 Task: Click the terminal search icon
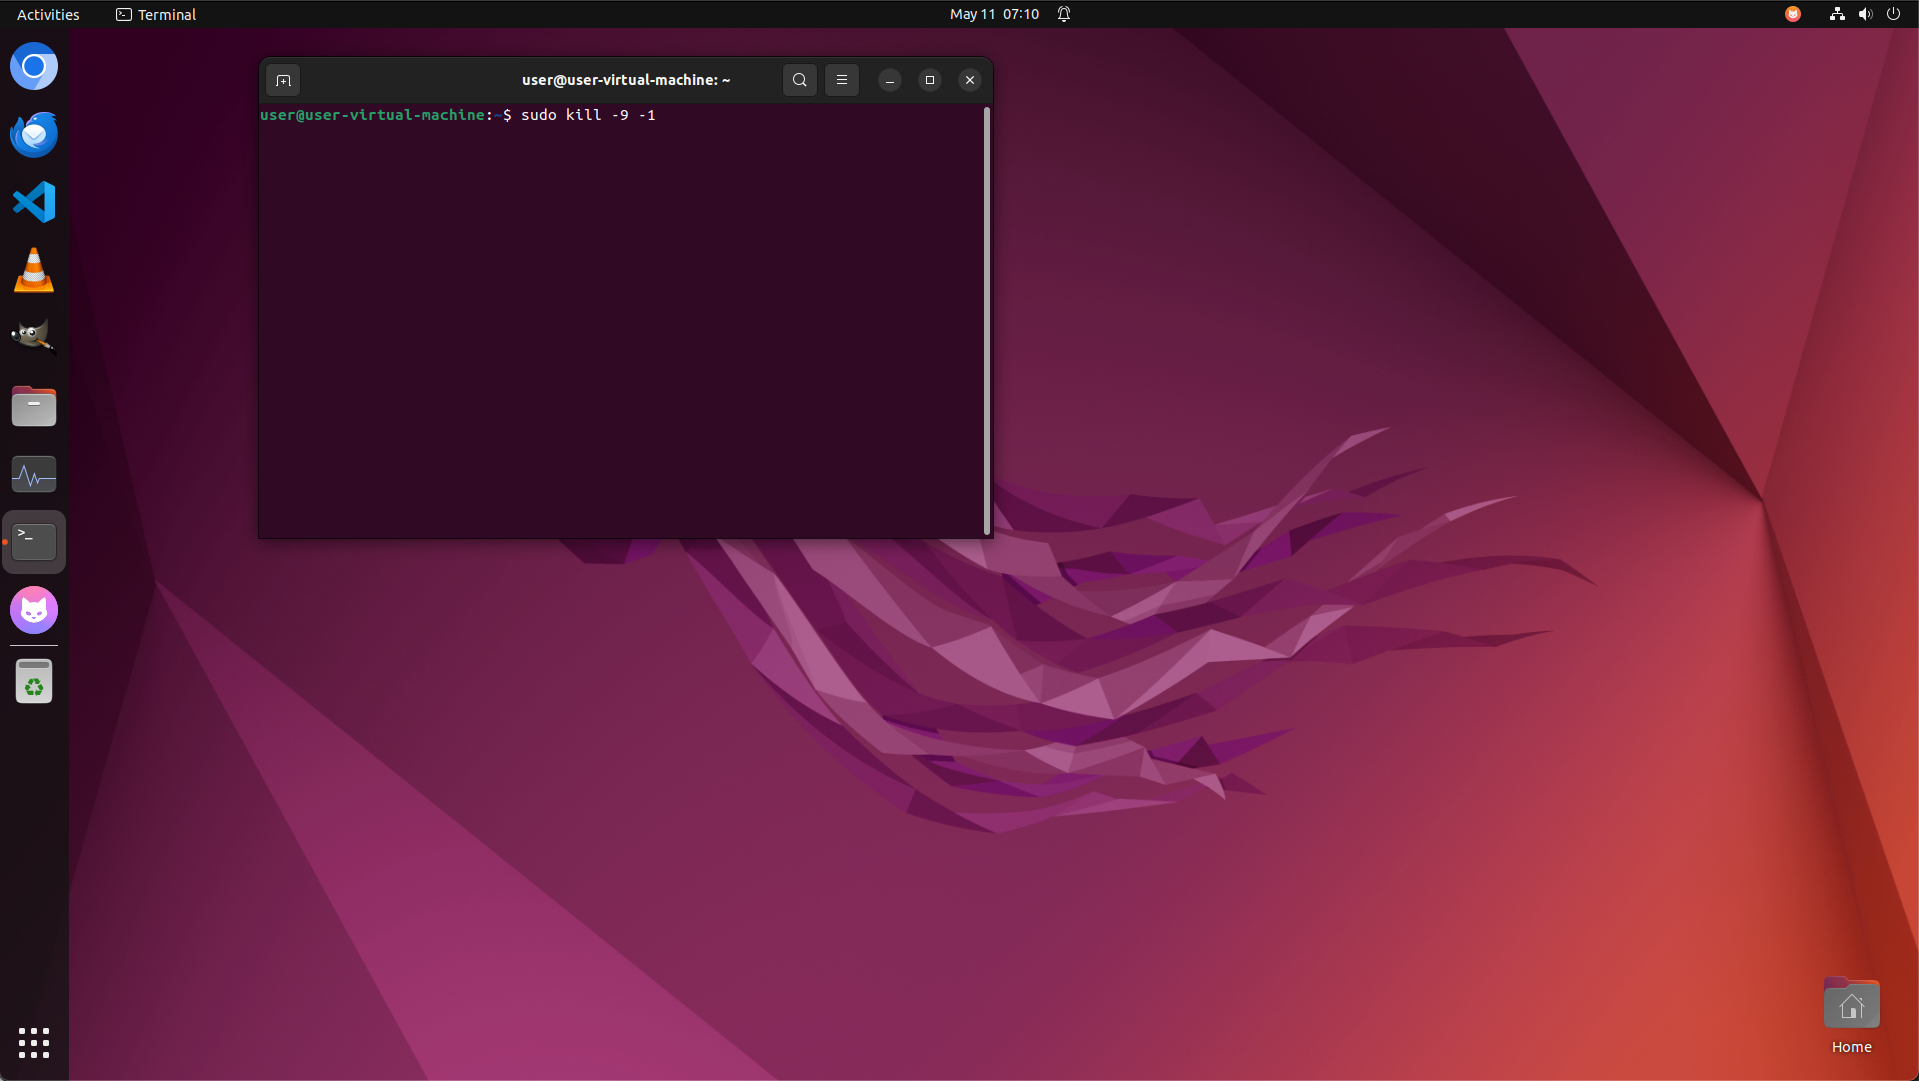click(799, 80)
